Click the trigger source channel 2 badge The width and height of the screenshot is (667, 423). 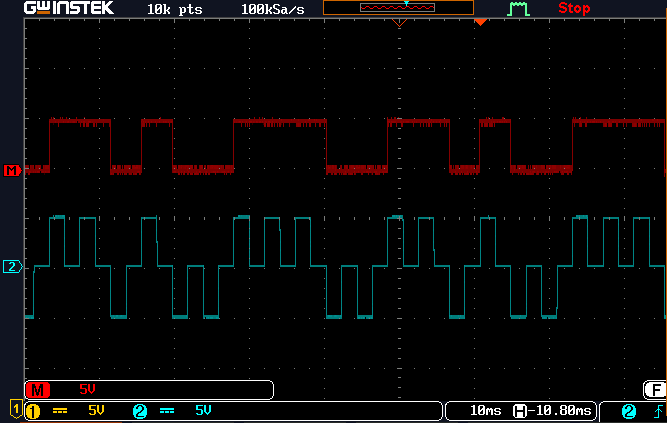[629, 411]
